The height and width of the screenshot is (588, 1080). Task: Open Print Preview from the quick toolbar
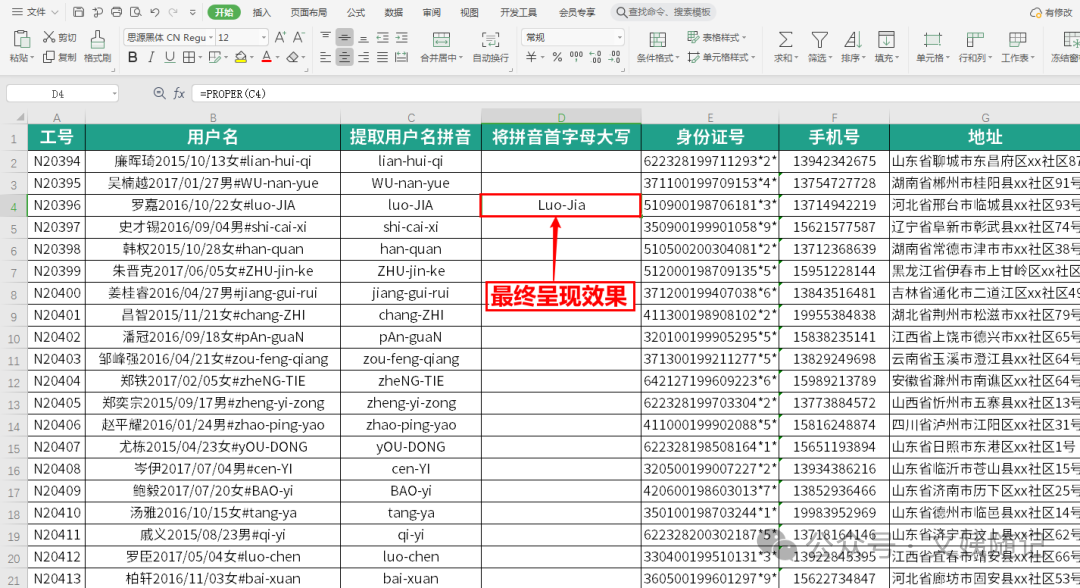136,12
